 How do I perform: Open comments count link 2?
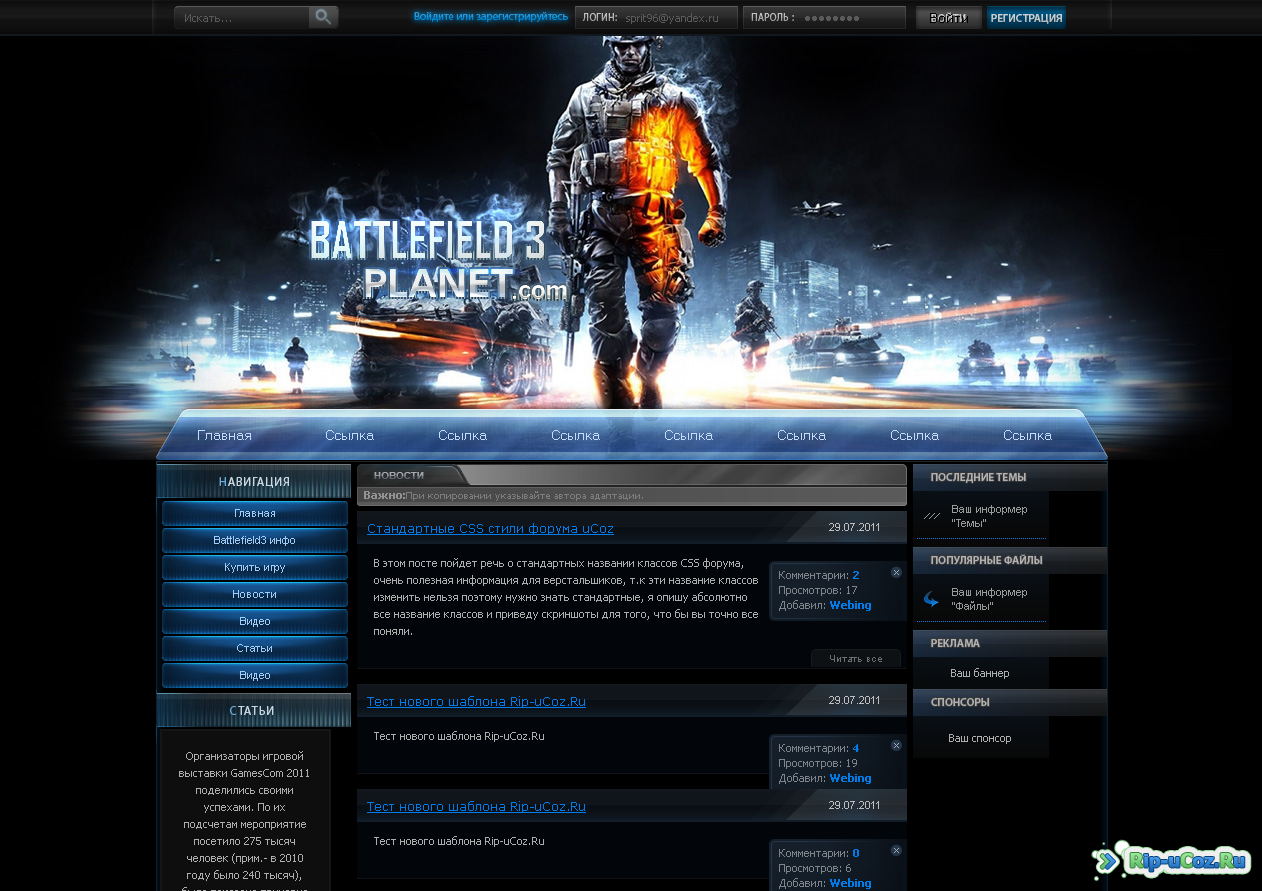pos(856,575)
